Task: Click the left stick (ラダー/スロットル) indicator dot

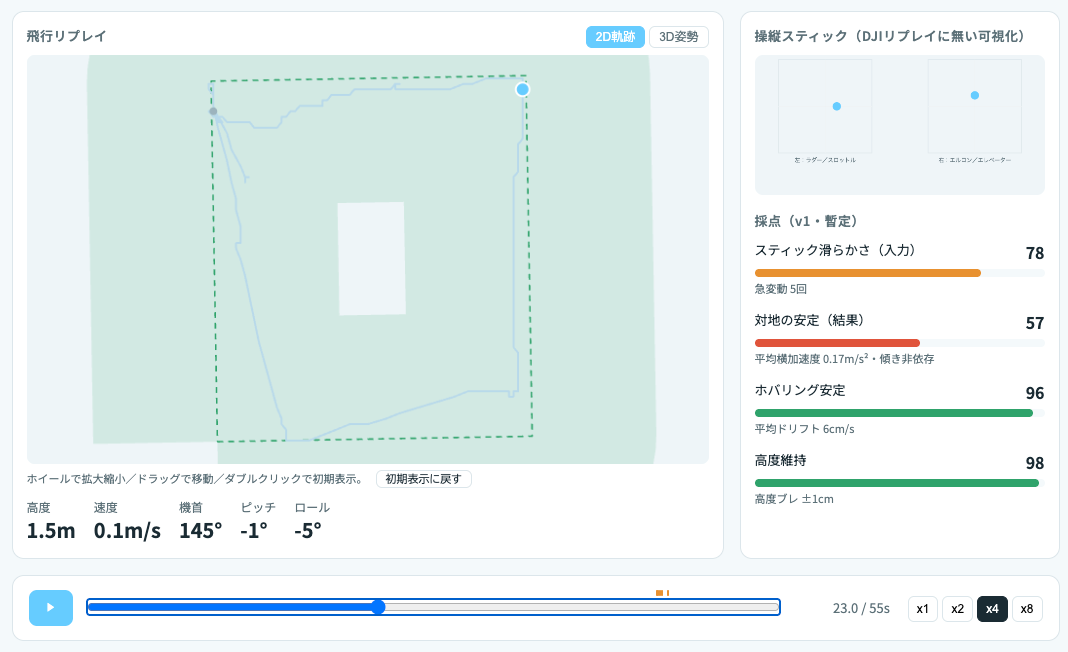Action: click(x=836, y=106)
